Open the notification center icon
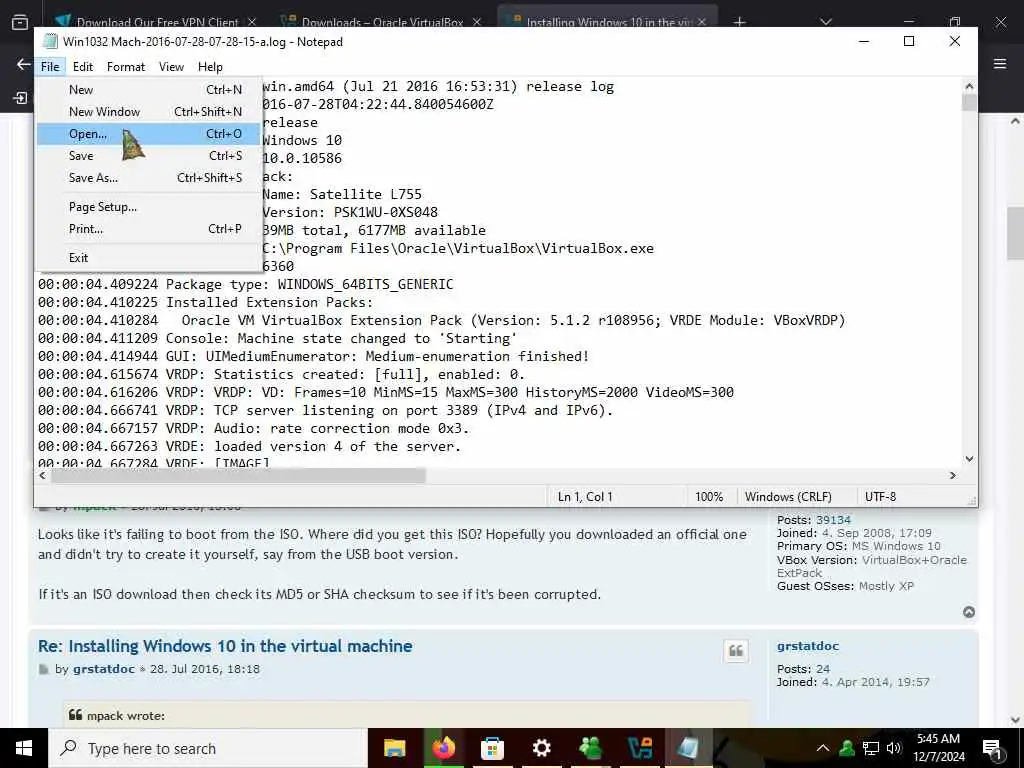Viewport: 1024px width, 768px height. 992,748
